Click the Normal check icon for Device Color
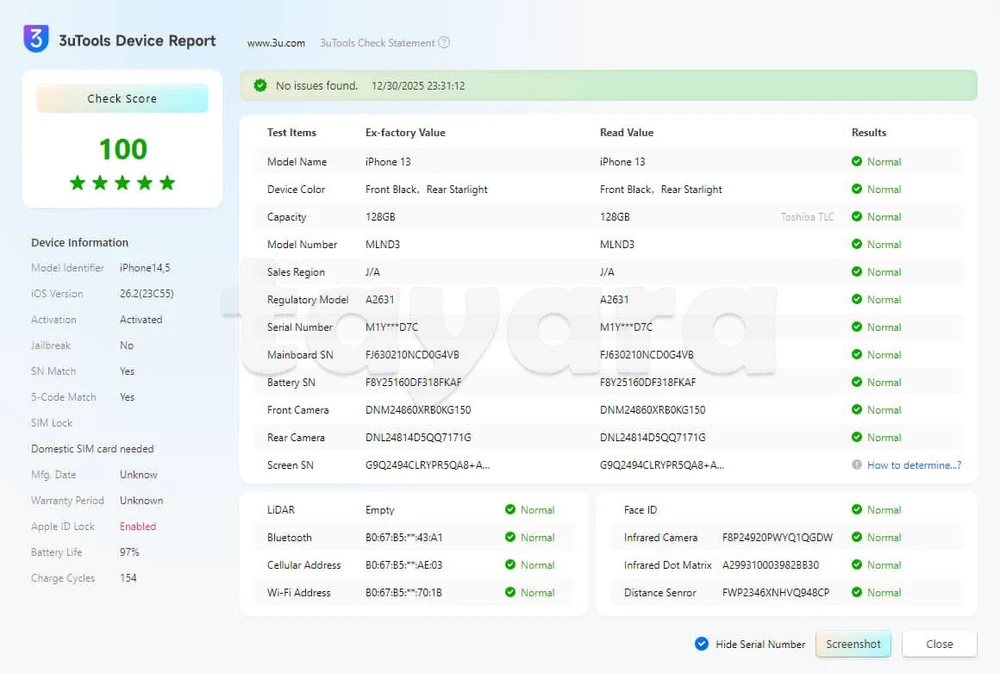Viewport: 1000px width, 673px height. 857,189
